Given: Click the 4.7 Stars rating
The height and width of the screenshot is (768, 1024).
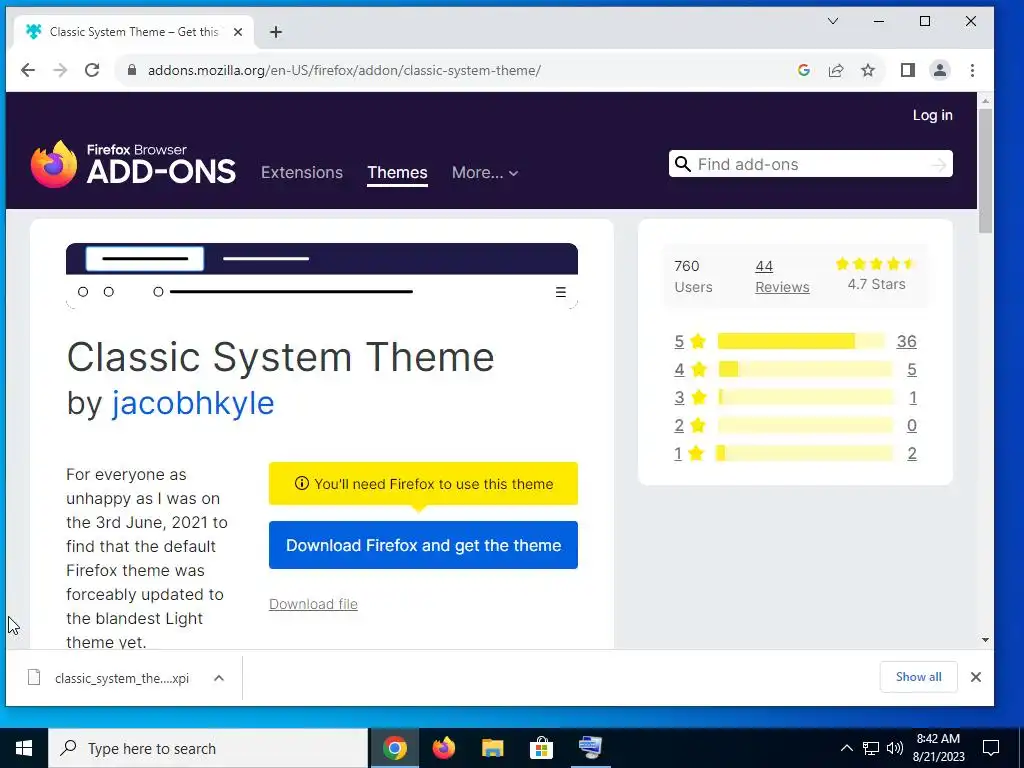Looking at the screenshot, I should click(876, 274).
